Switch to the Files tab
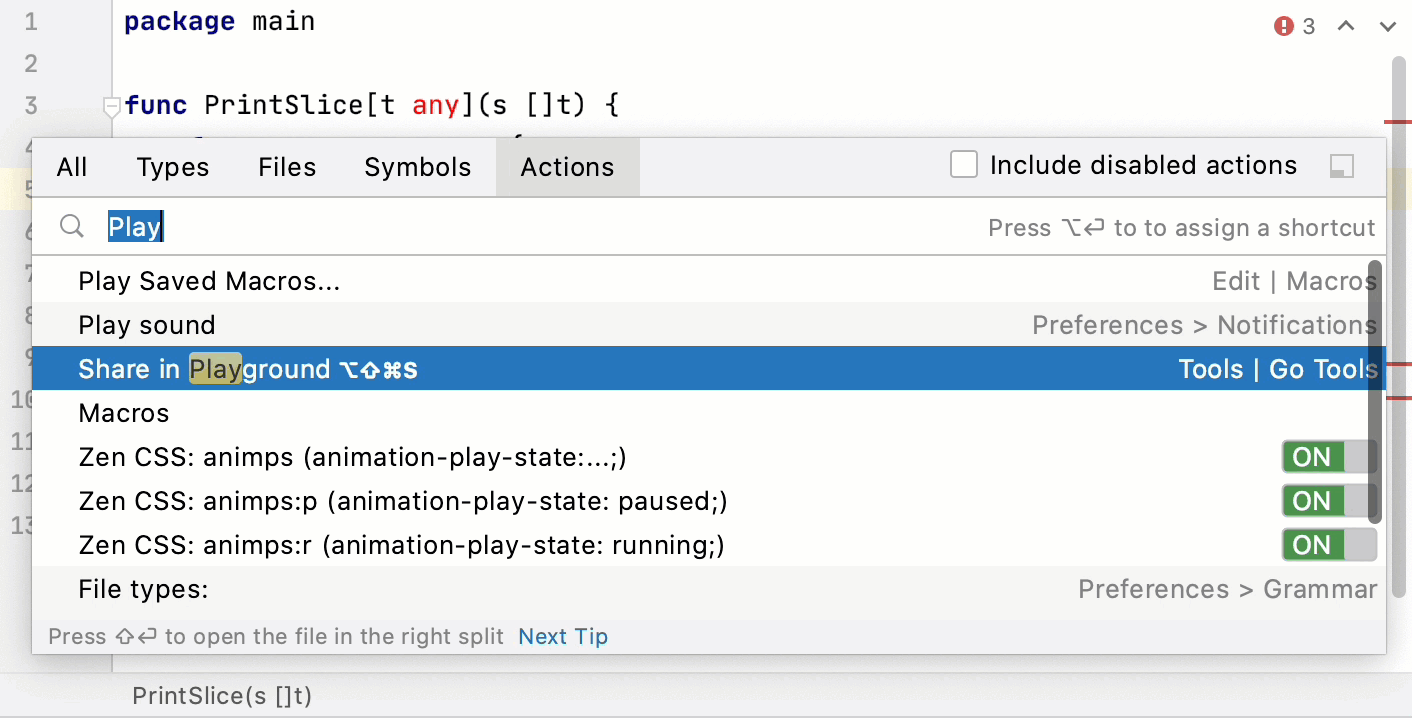 pos(286,167)
